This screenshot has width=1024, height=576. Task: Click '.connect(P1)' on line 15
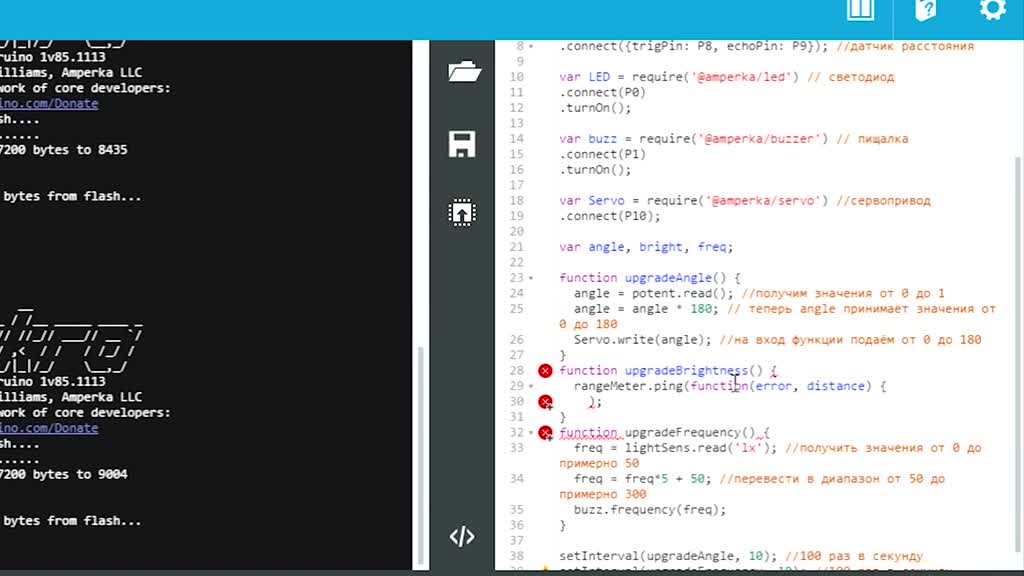603,154
